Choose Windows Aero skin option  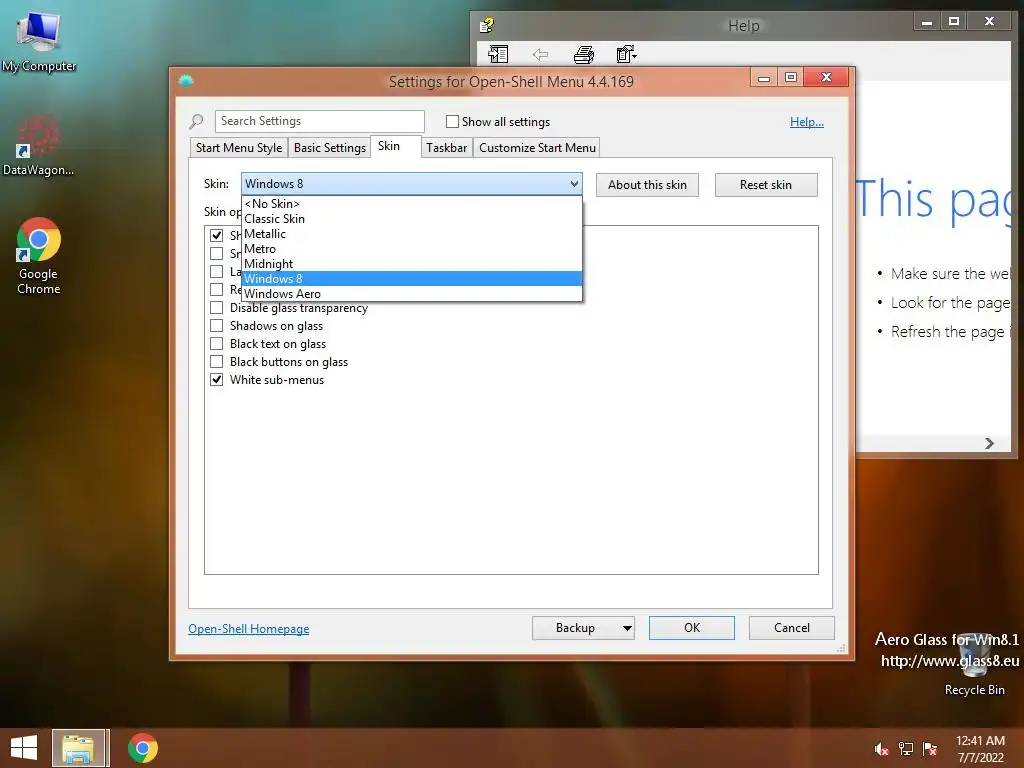(411, 294)
